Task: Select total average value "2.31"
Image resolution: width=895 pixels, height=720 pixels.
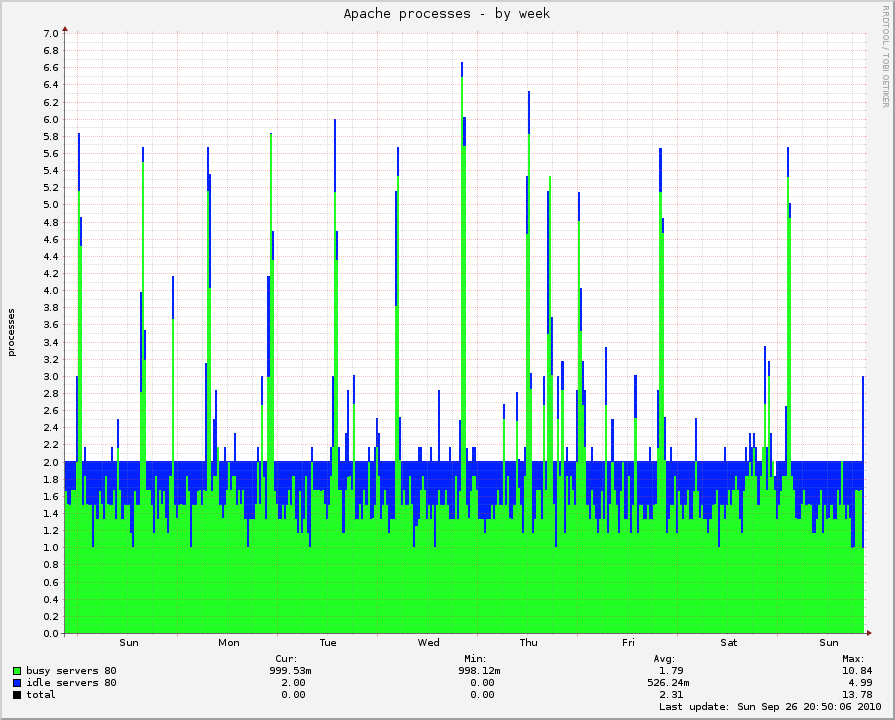Action: (671, 695)
